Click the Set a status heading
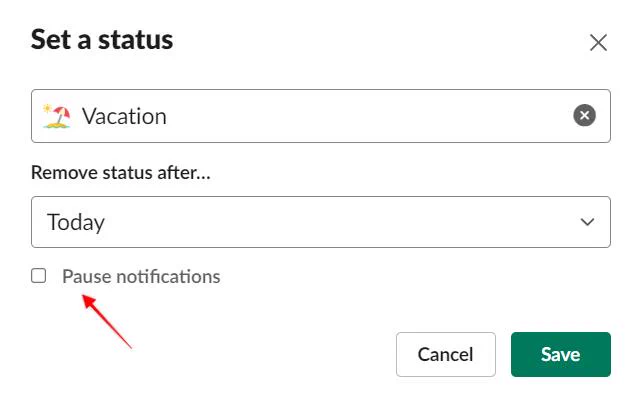This screenshot has width=632, height=404. (x=102, y=40)
